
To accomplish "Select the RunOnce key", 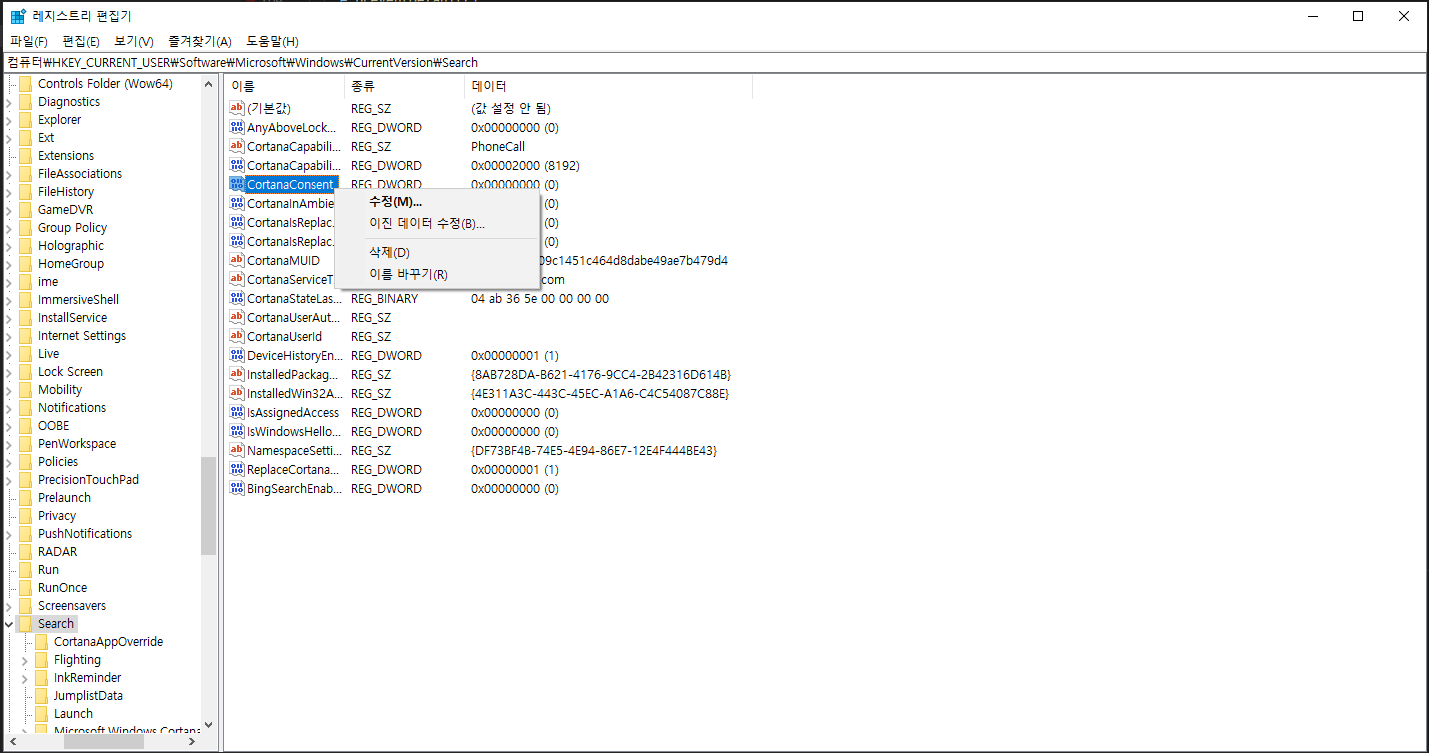I will click(62, 588).
